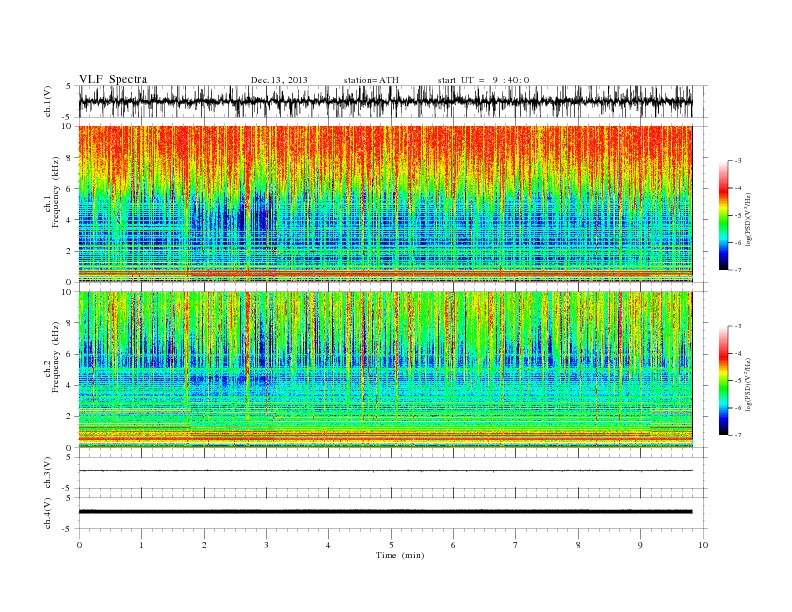Viewport: 792px width, 612px height.
Task: Click the "station=ATH" header label
Action: pos(371,80)
